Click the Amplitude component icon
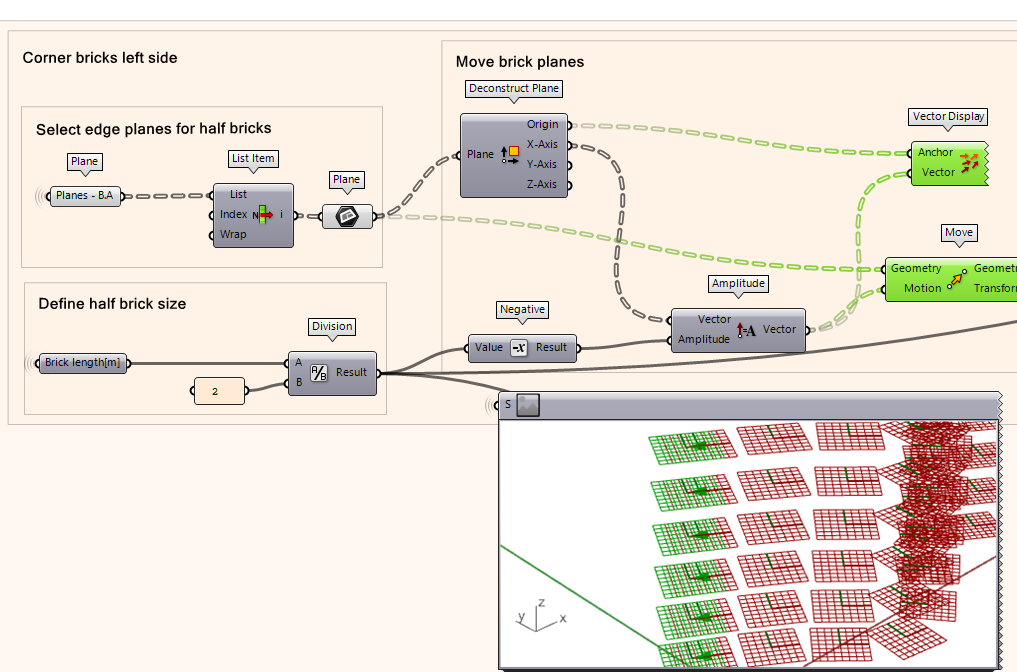This screenshot has width=1017, height=672. (x=746, y=329)
